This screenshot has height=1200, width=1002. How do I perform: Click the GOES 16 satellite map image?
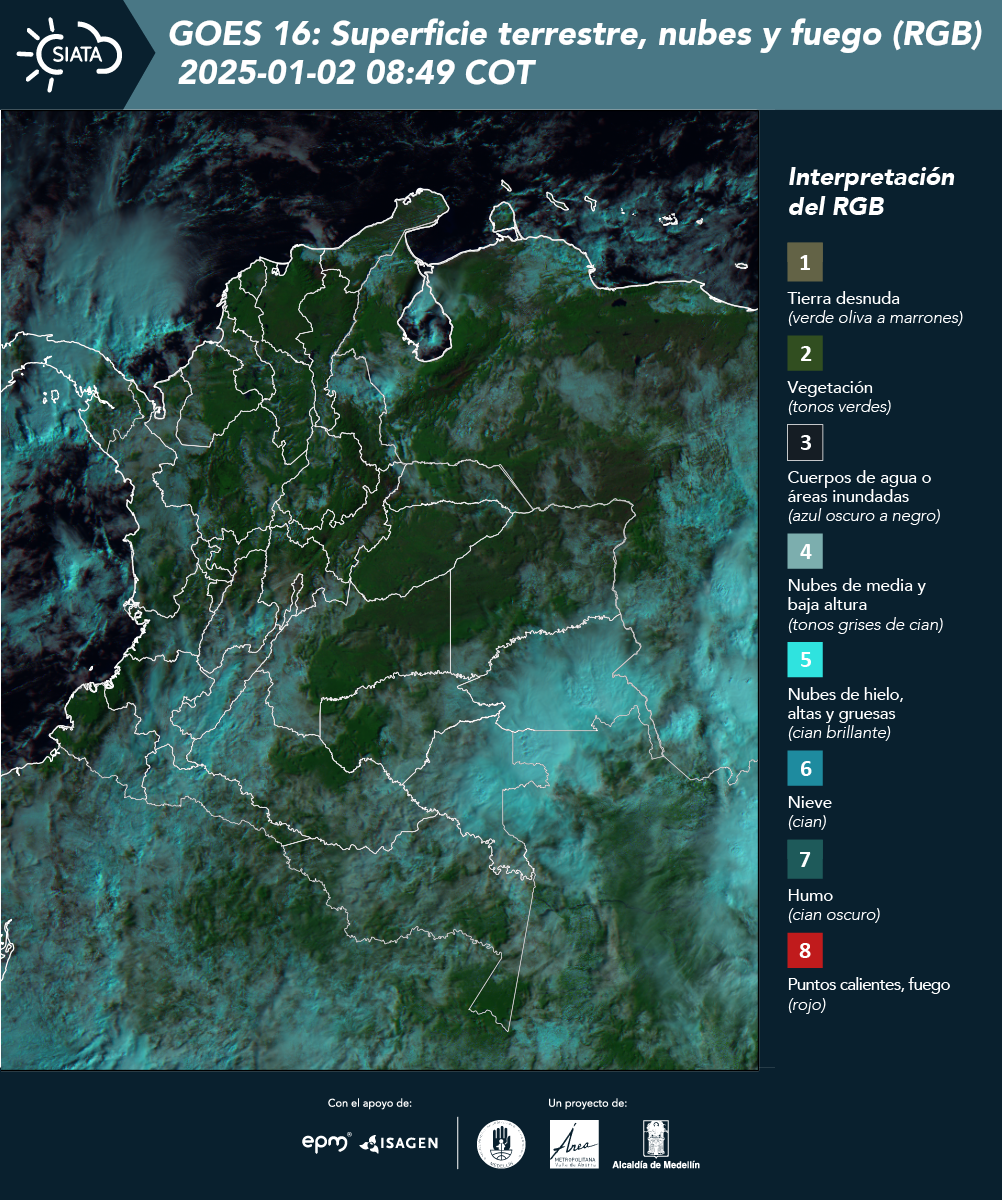(379, 590)
